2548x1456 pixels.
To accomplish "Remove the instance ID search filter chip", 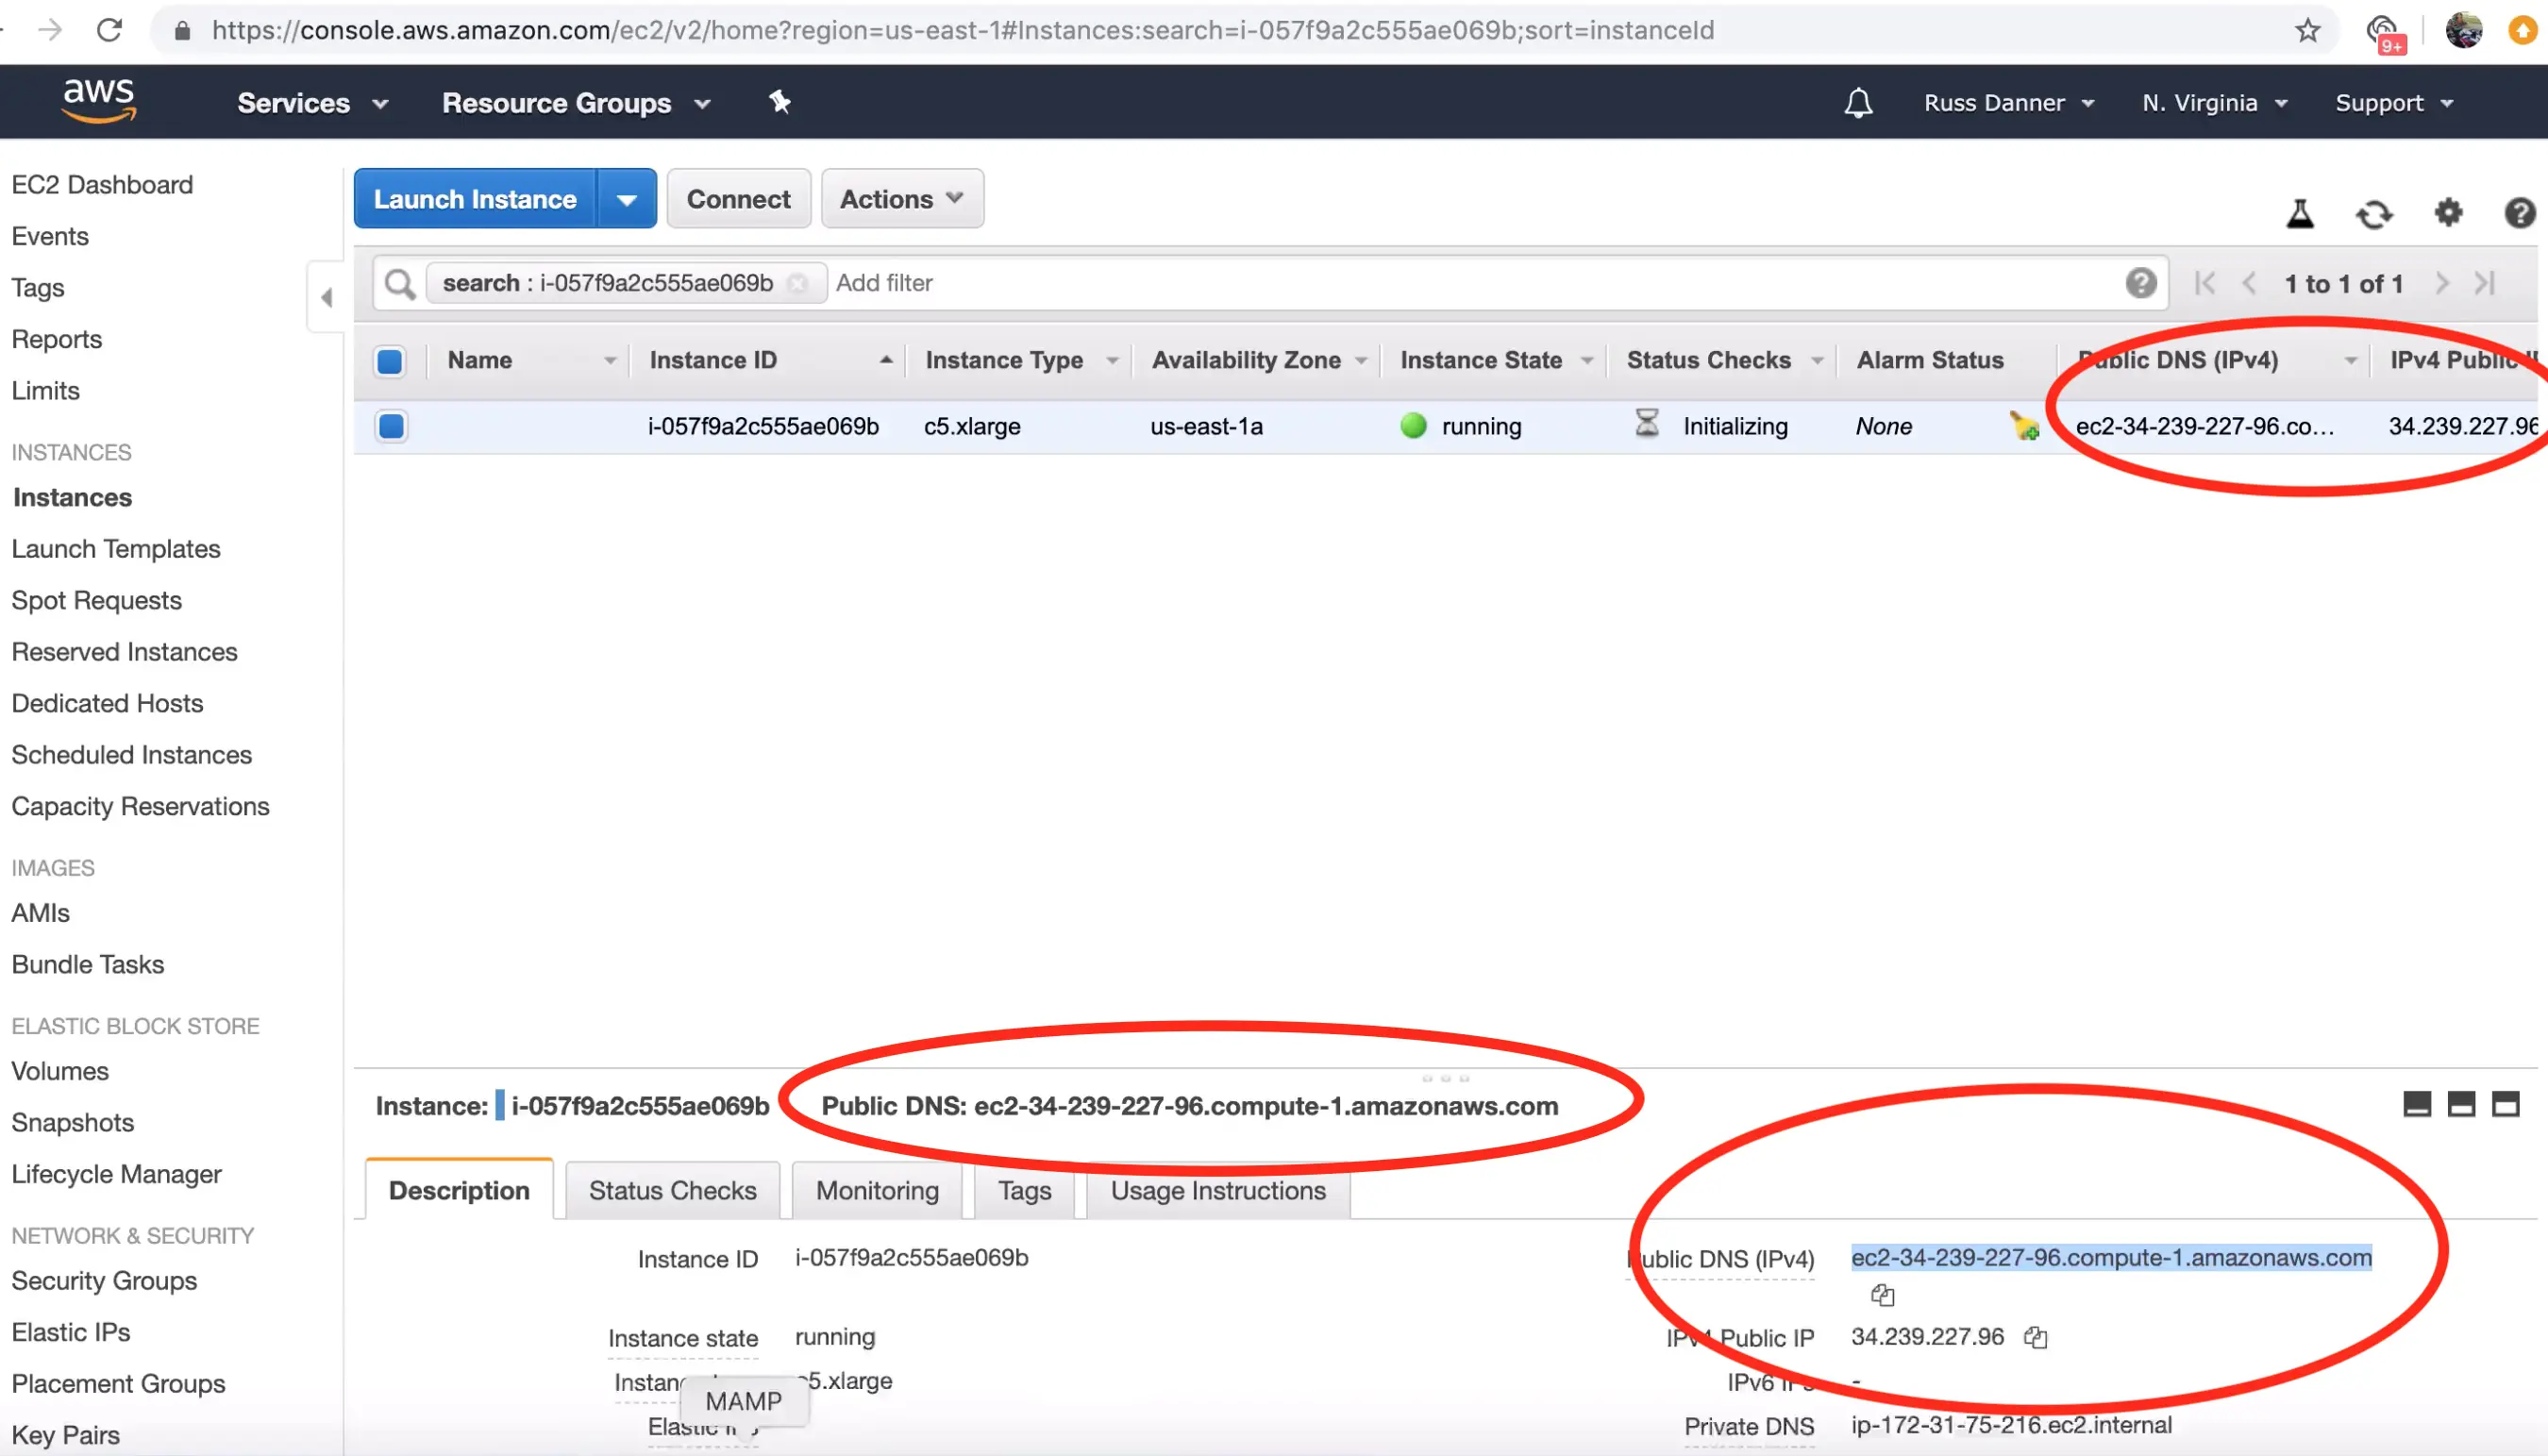I will [x=798, y=284].
